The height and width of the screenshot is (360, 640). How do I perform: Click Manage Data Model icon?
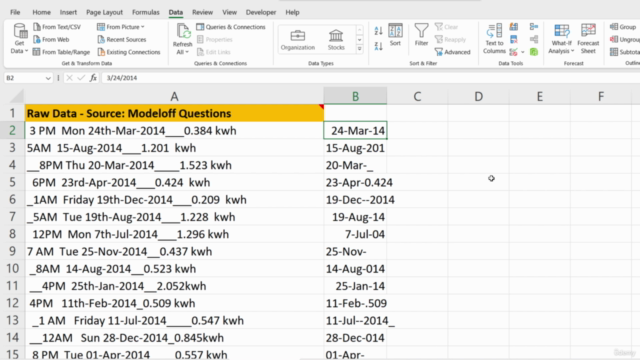pyautogui.click(x=534, y=52)
